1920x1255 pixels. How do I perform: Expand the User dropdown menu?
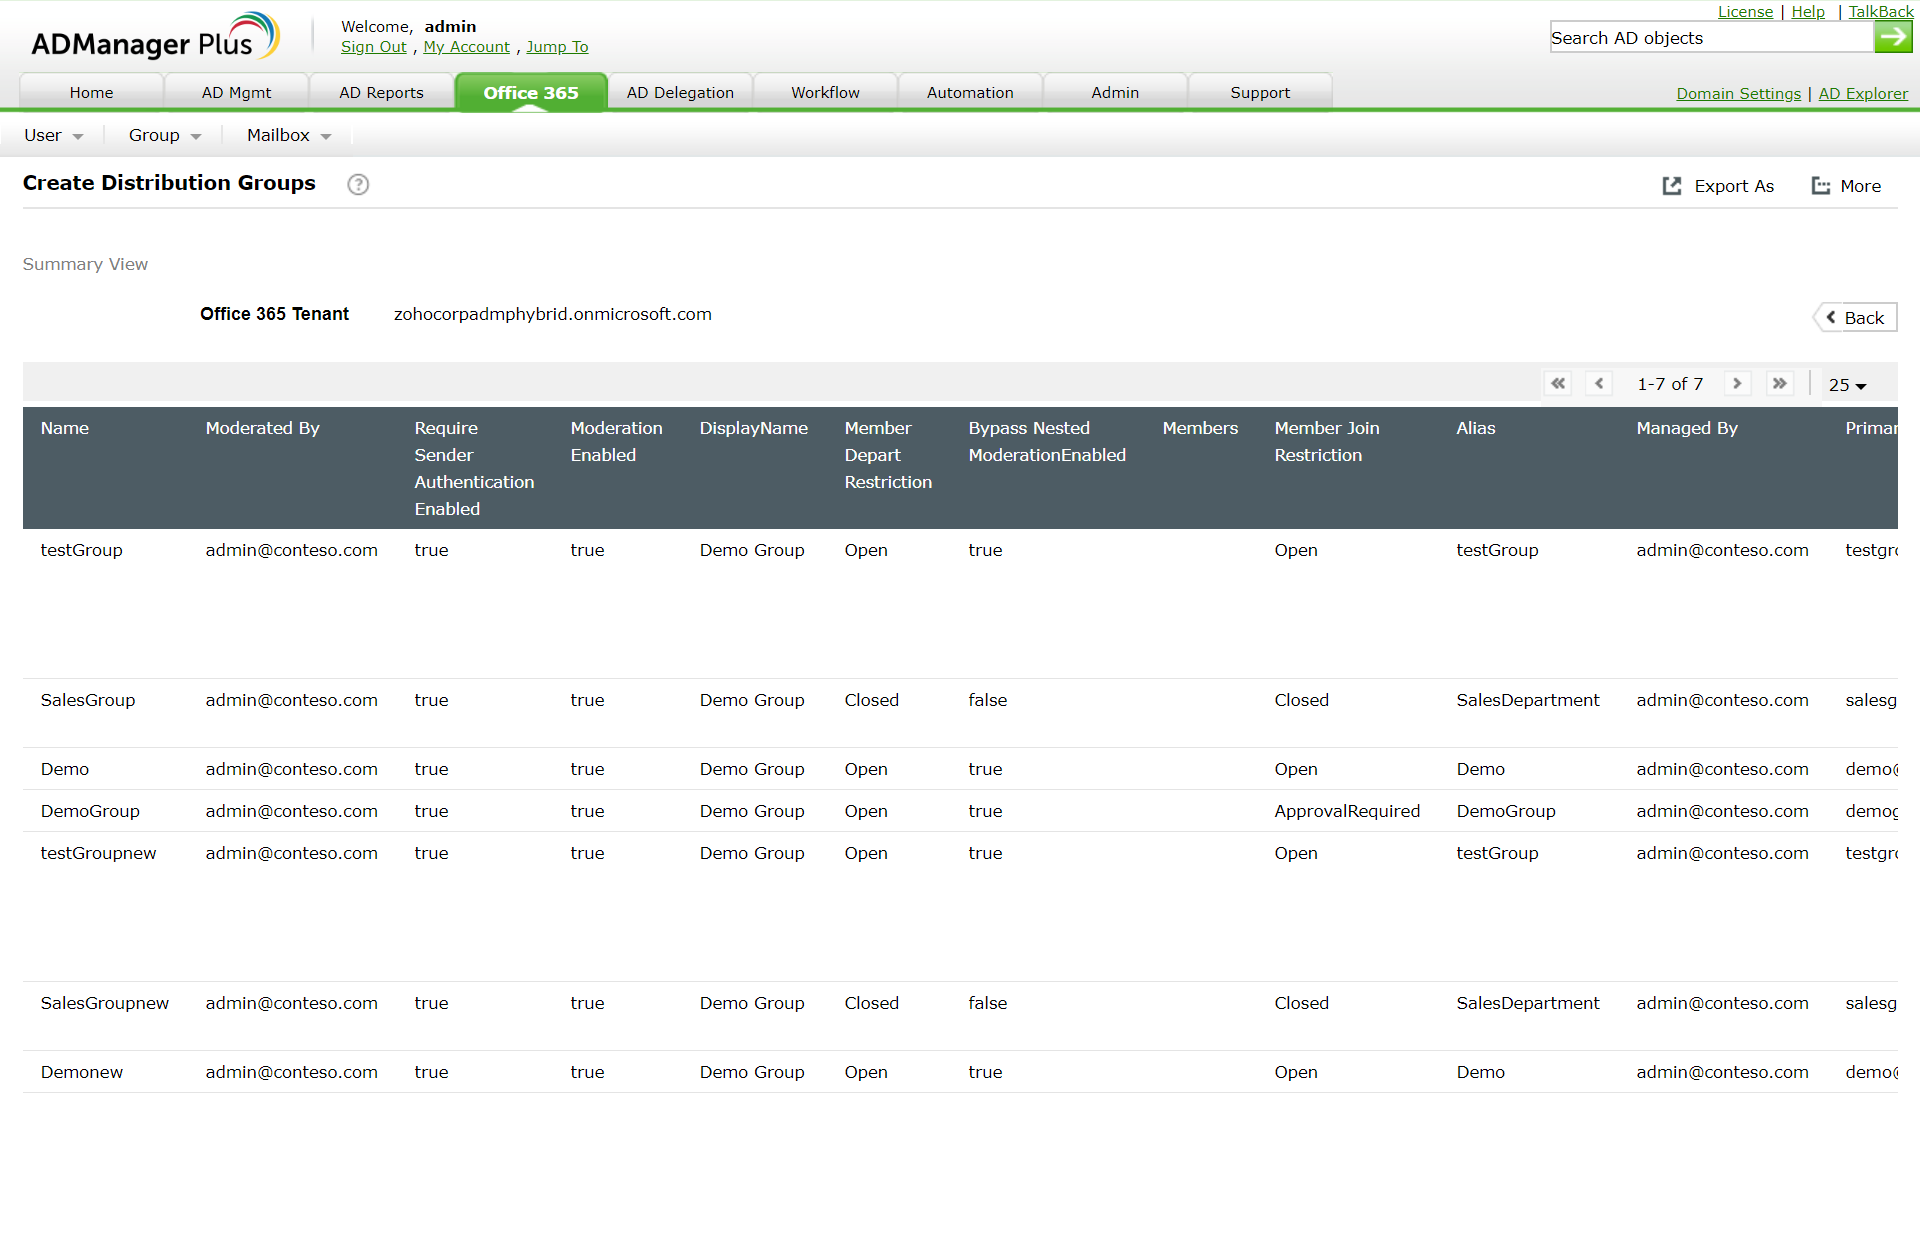click(54, 136)
